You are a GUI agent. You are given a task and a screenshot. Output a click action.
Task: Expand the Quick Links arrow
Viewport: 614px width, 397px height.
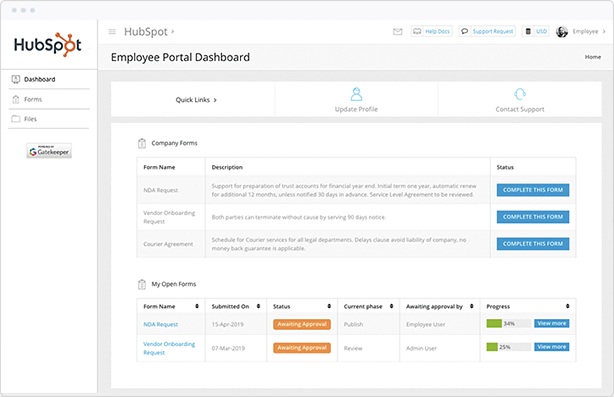[x=215, y=100]
